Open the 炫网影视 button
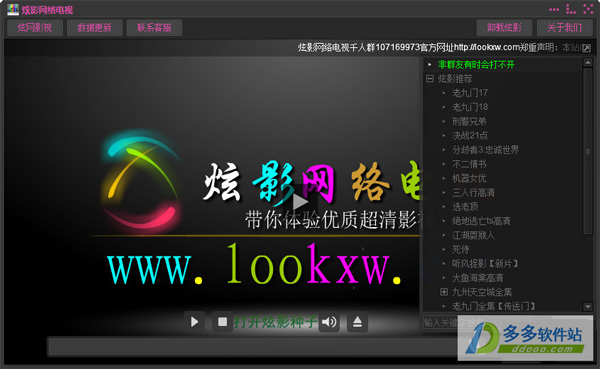The image size is (600, 369). coord(35,28)
